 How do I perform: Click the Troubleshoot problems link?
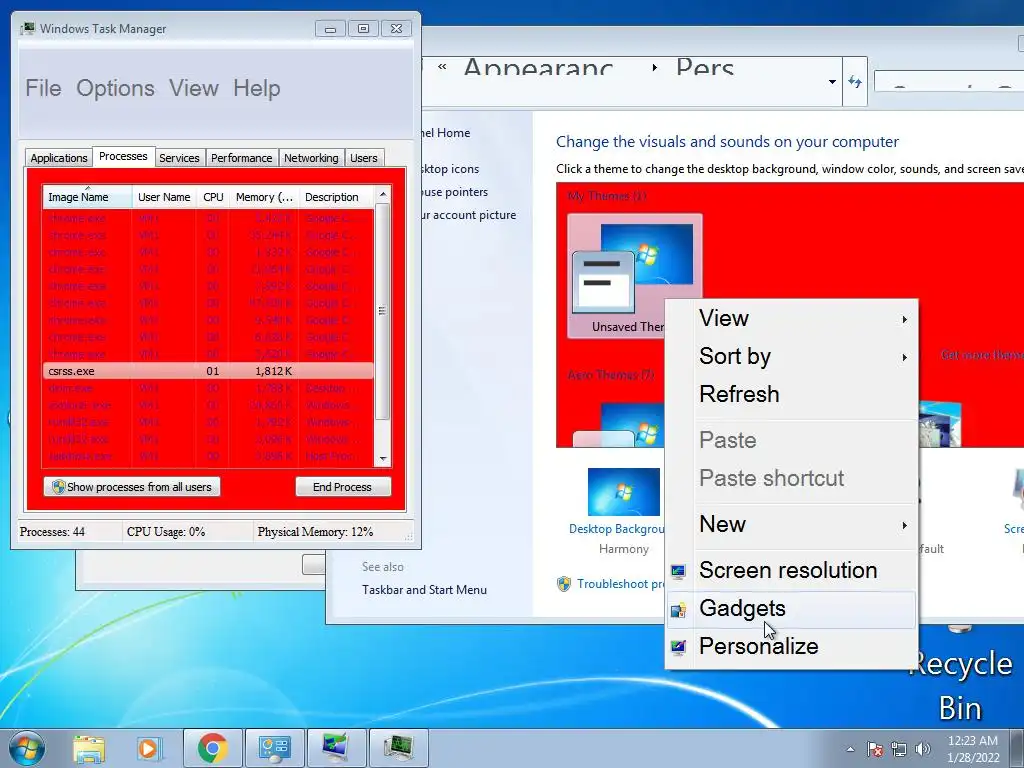(x=620, y=584)
